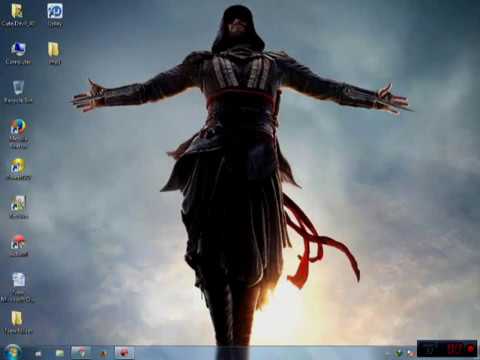The width and height of the screenshot is (480, 360).
Task: Select the red-topped shortcut icon on desktop
Action: [18, 242]
